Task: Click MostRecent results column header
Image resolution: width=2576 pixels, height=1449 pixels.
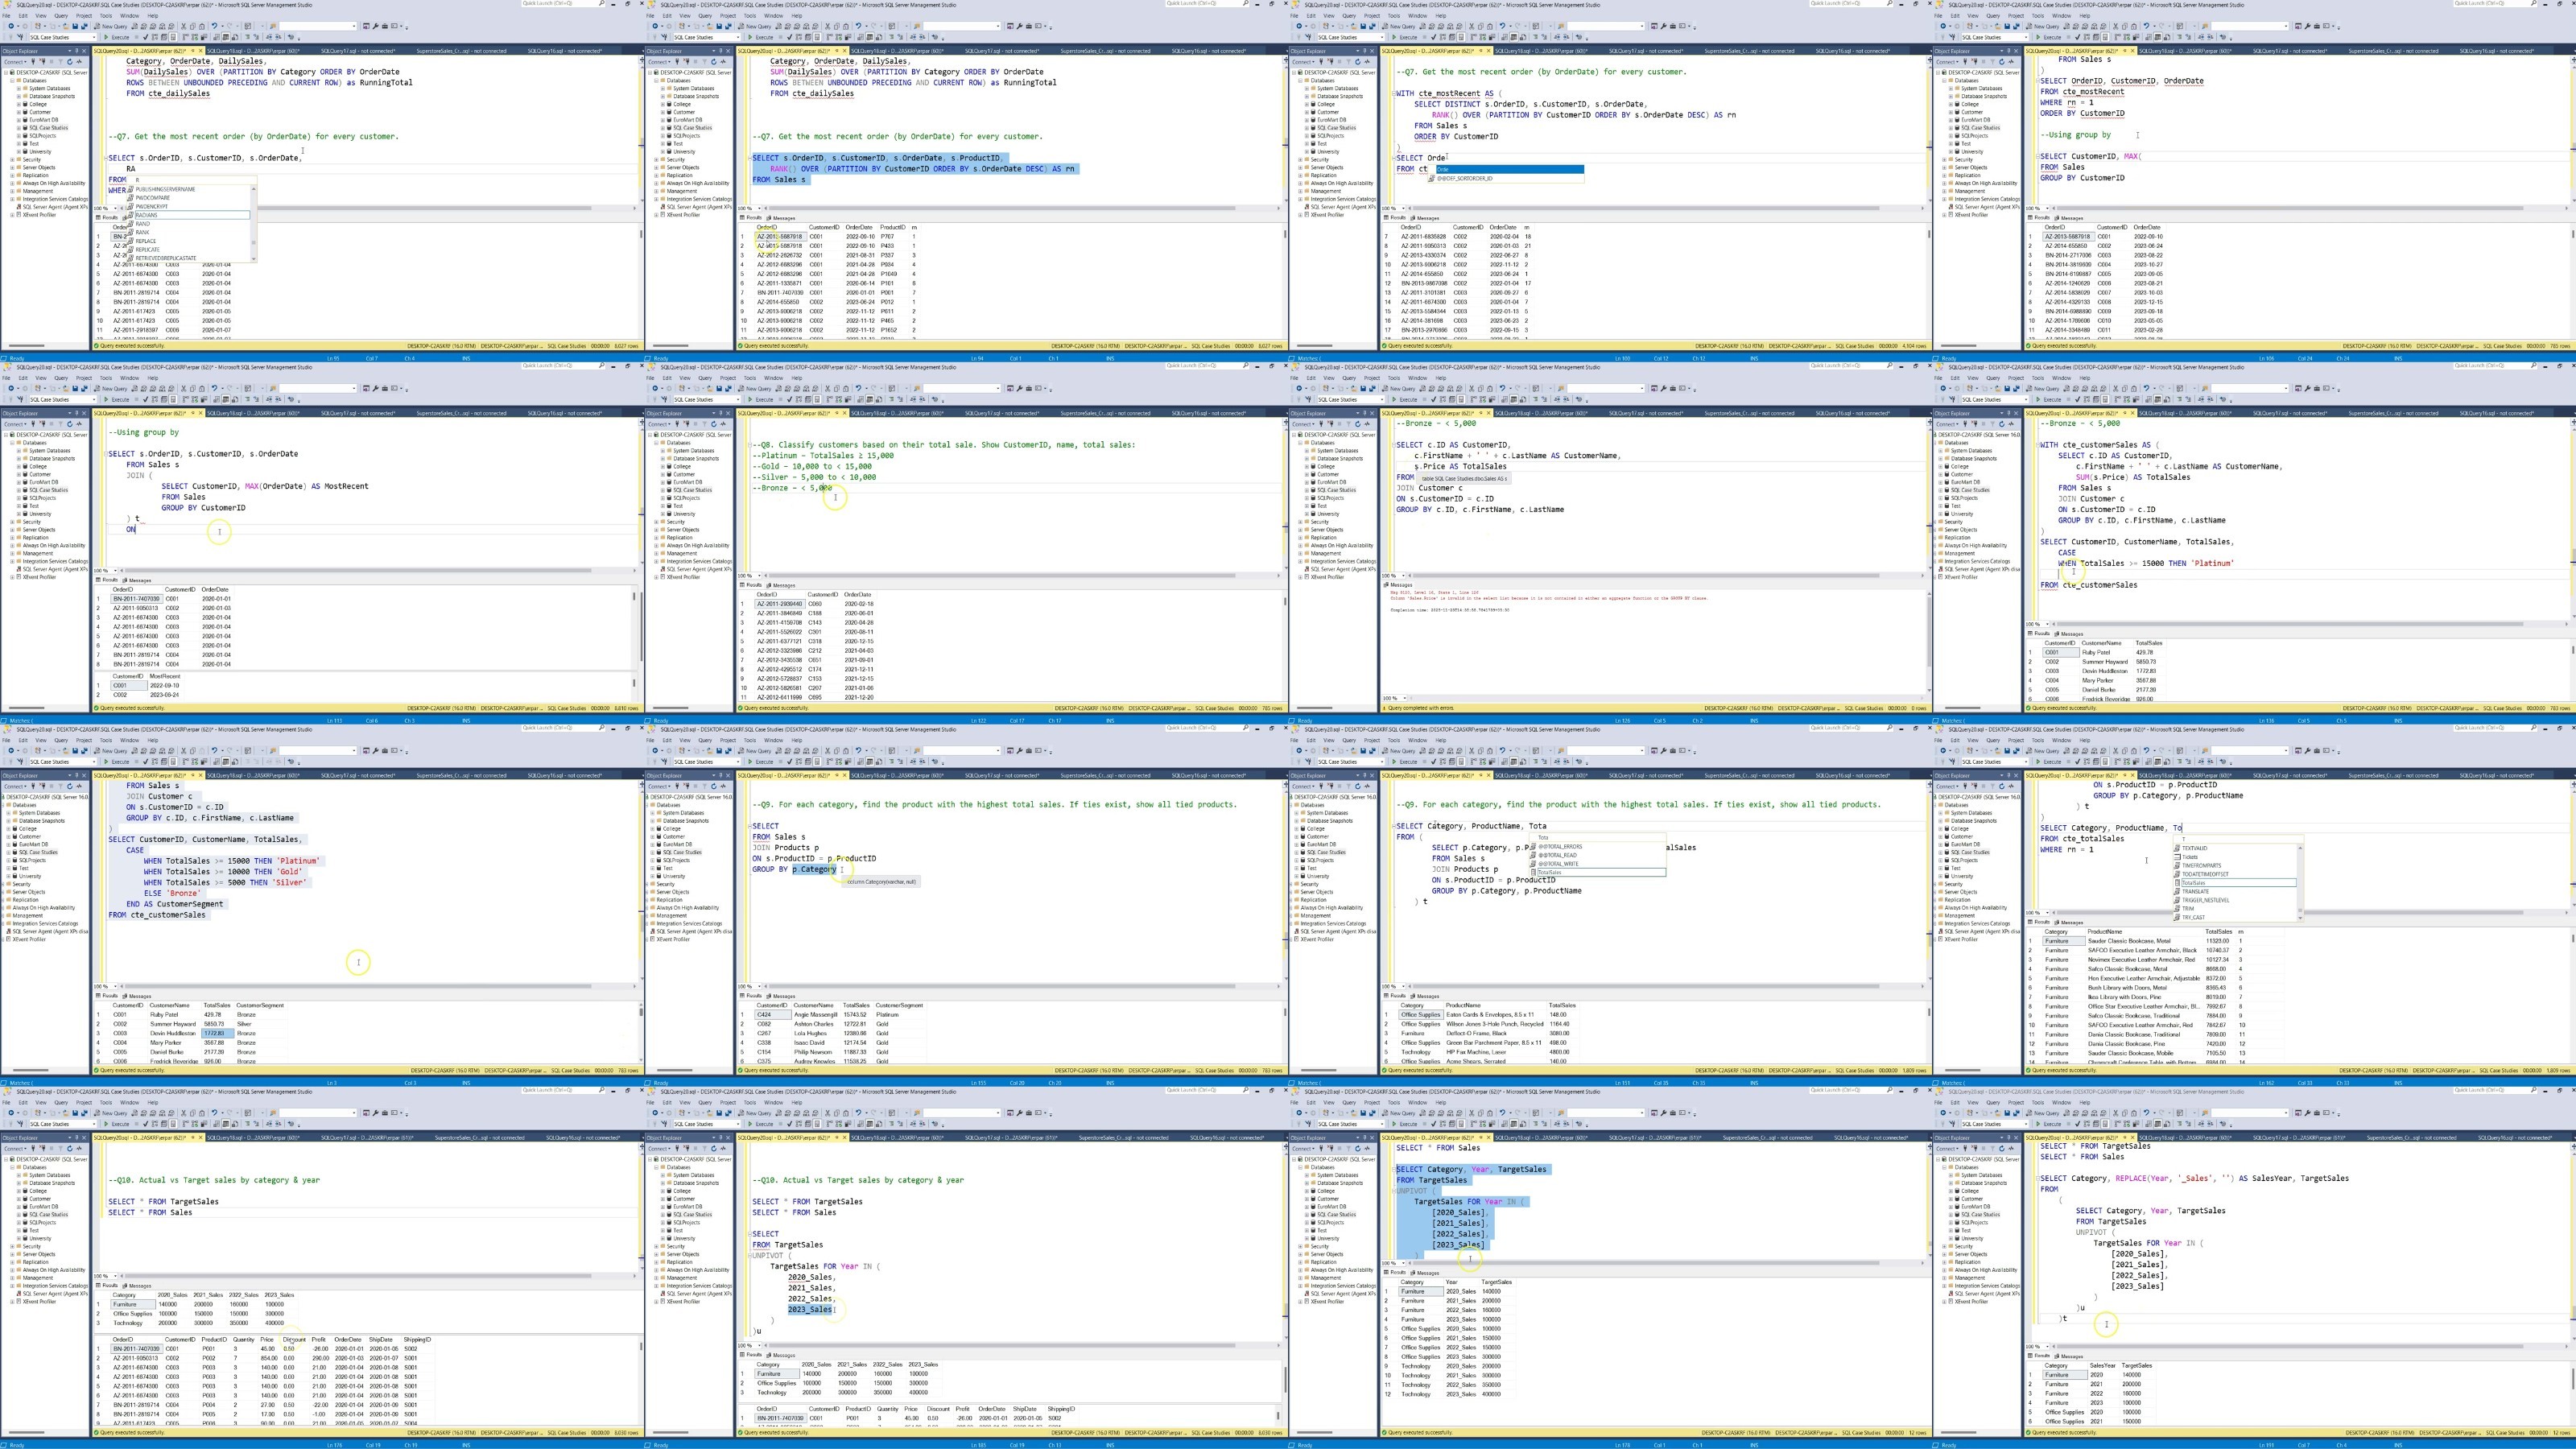Action: pyautogui.click(x=165, y=677)
